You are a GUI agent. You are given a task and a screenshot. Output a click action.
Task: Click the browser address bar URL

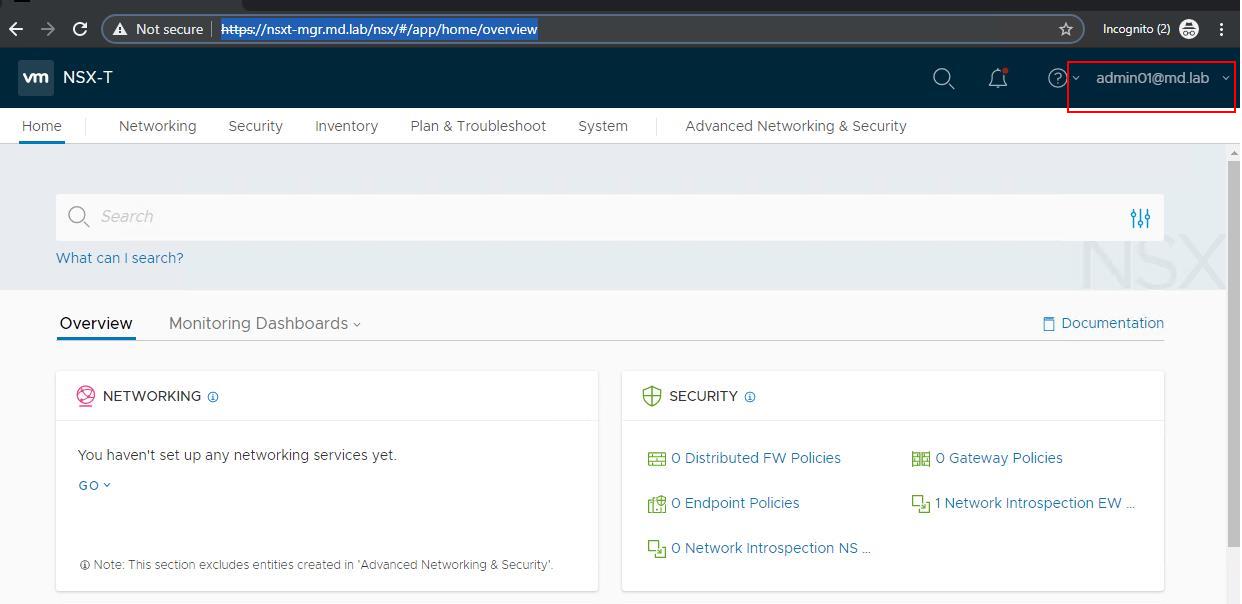(379, 29)
